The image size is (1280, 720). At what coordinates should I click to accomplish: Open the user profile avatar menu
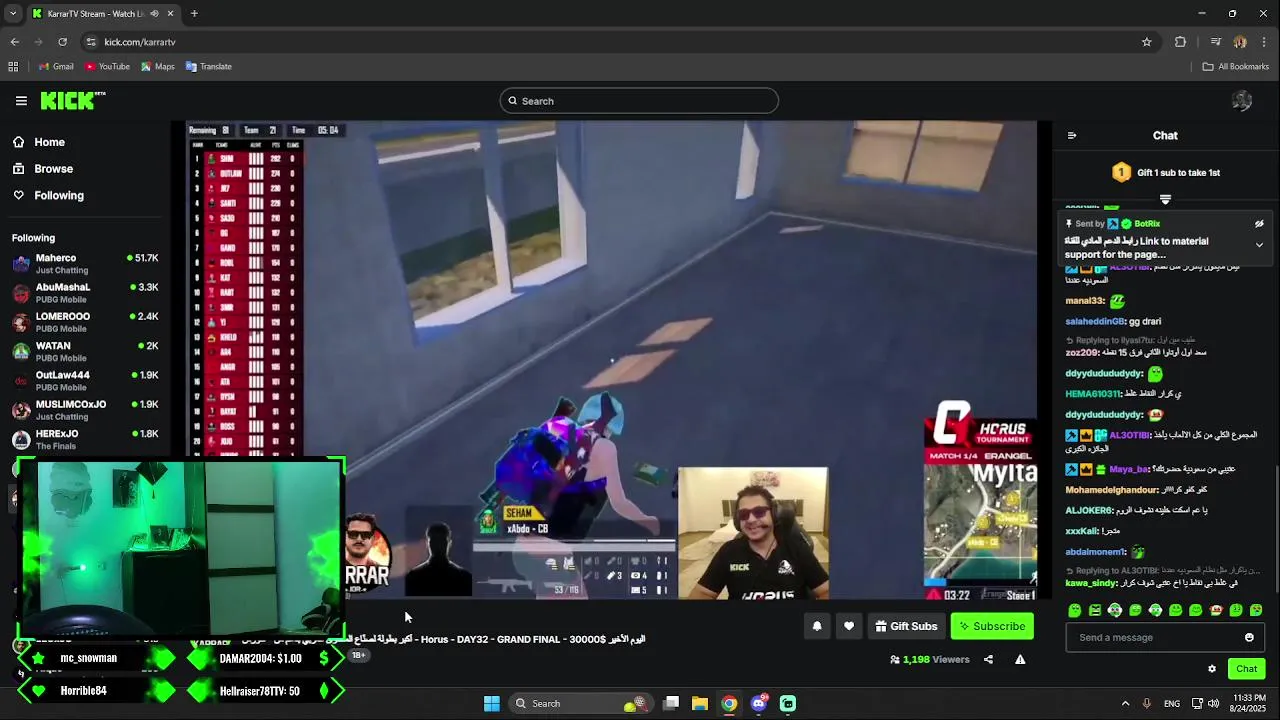coord(1242,101)
